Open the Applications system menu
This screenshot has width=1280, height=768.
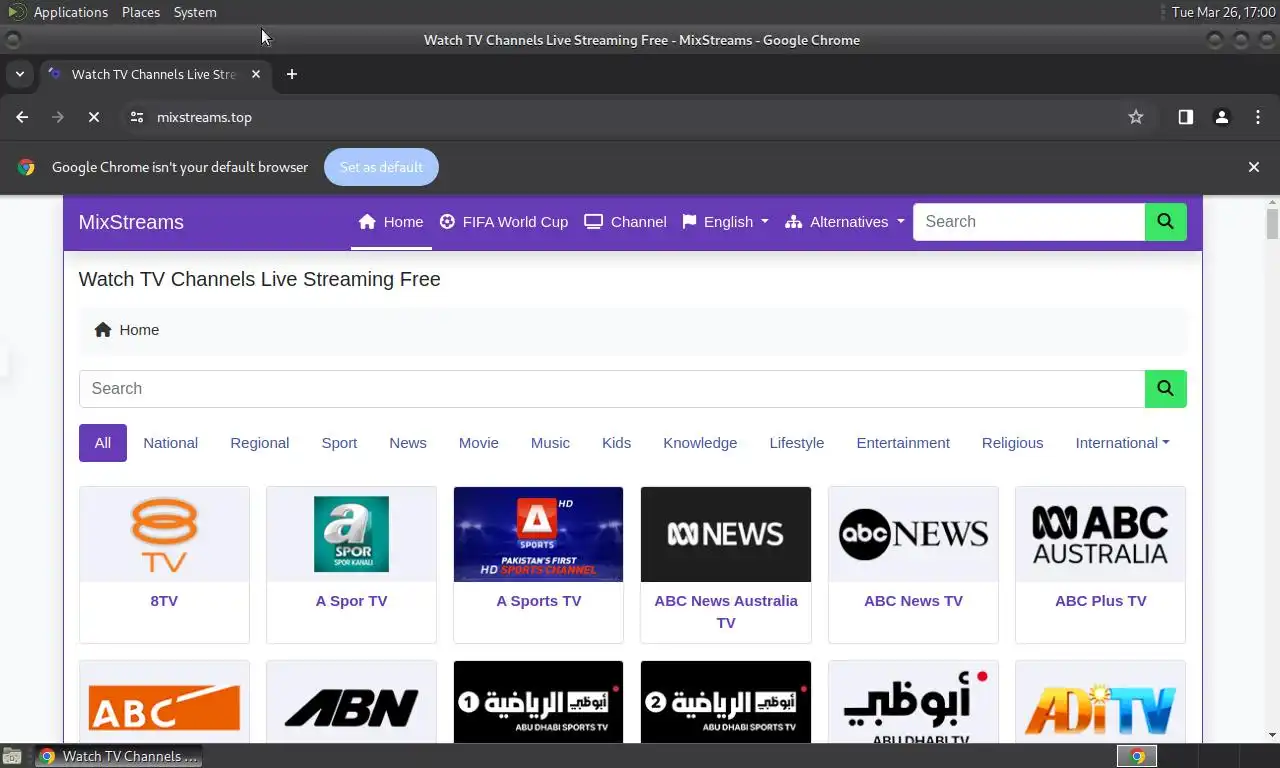click(70, 12)
